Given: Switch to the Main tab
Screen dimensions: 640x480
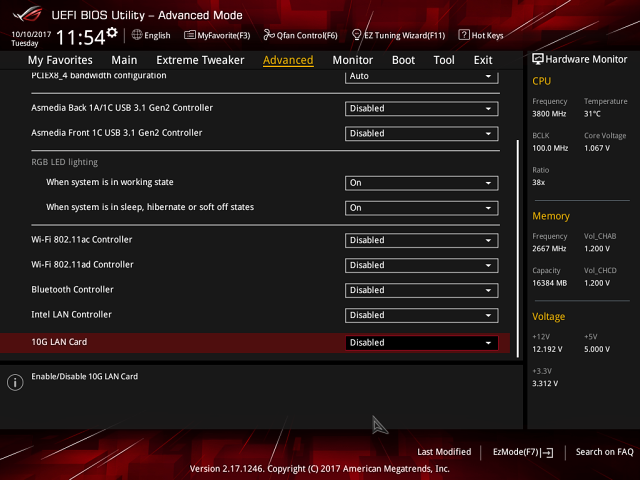Looking at the screenshot, I should coord(124,60).
